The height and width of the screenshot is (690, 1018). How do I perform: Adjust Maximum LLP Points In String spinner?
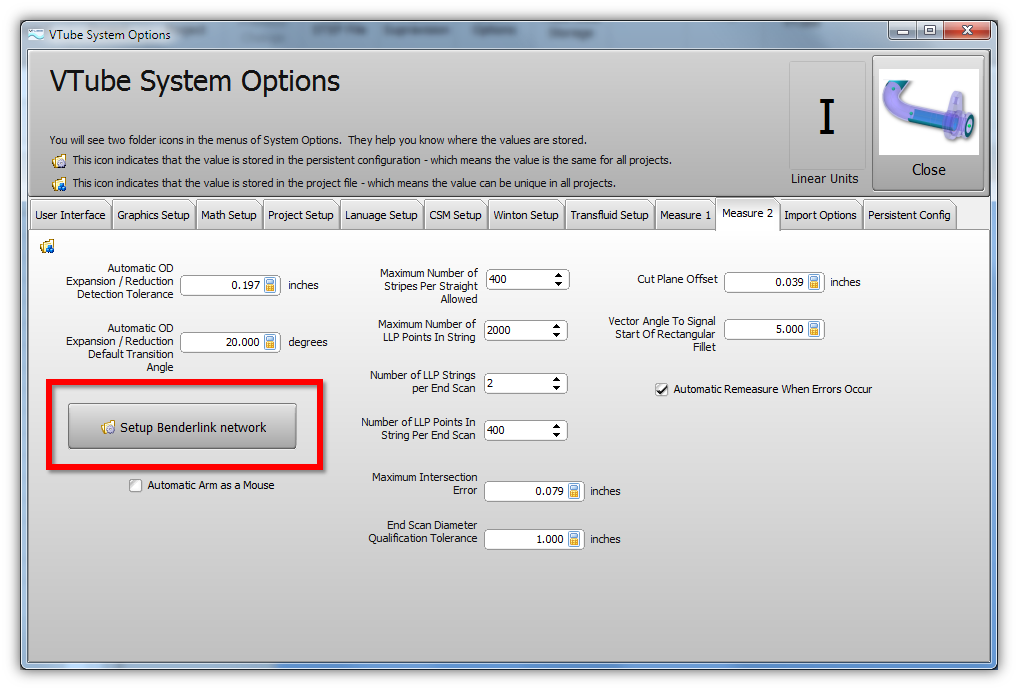tap(558, 330)
